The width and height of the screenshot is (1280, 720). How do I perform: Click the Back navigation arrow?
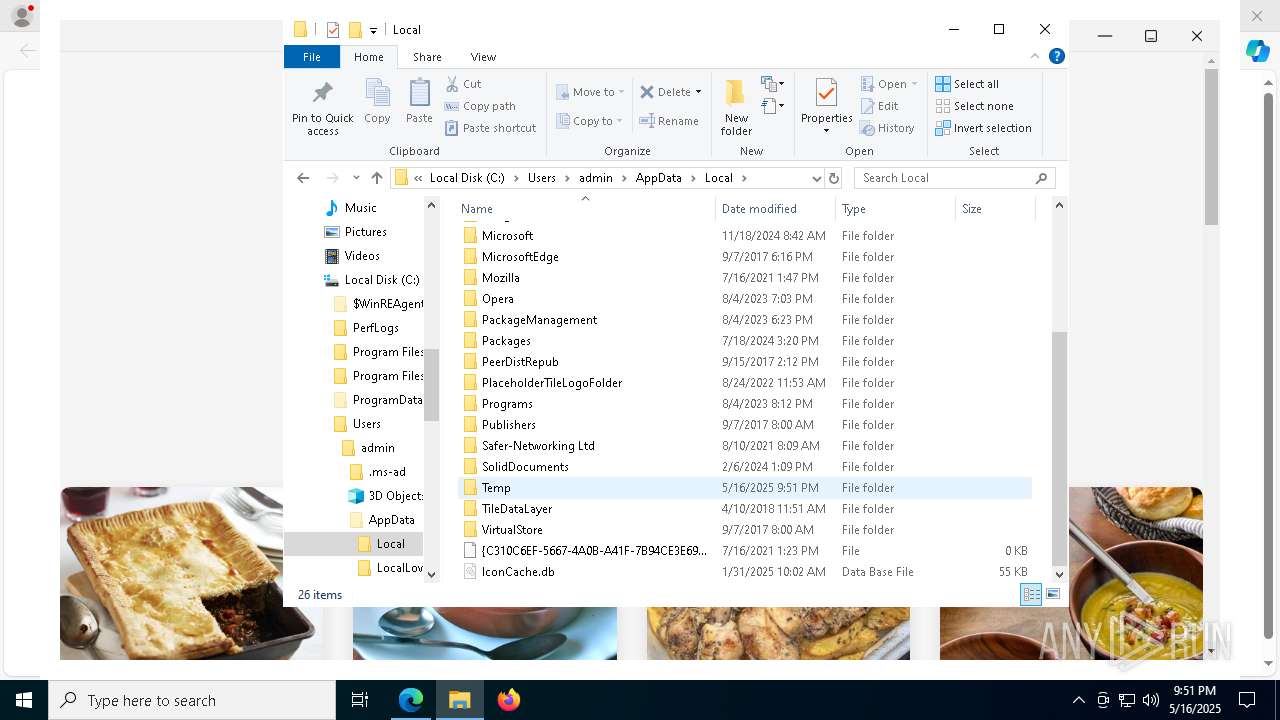(x=303, y=178)
